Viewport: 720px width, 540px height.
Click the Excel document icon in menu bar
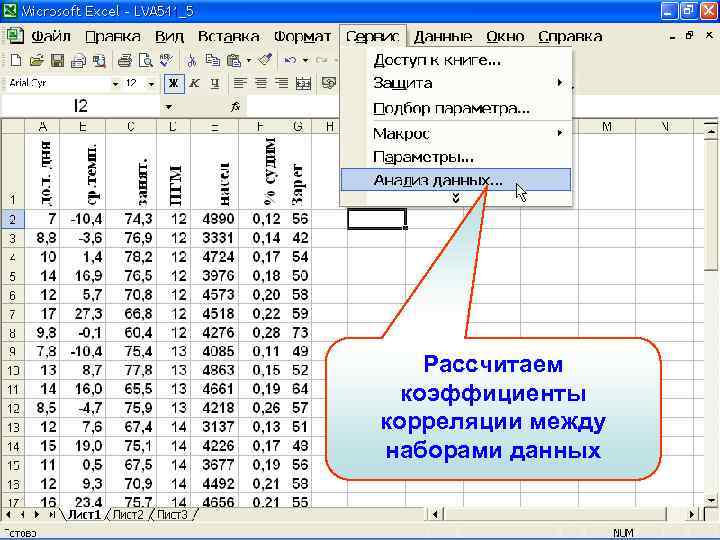15,36
